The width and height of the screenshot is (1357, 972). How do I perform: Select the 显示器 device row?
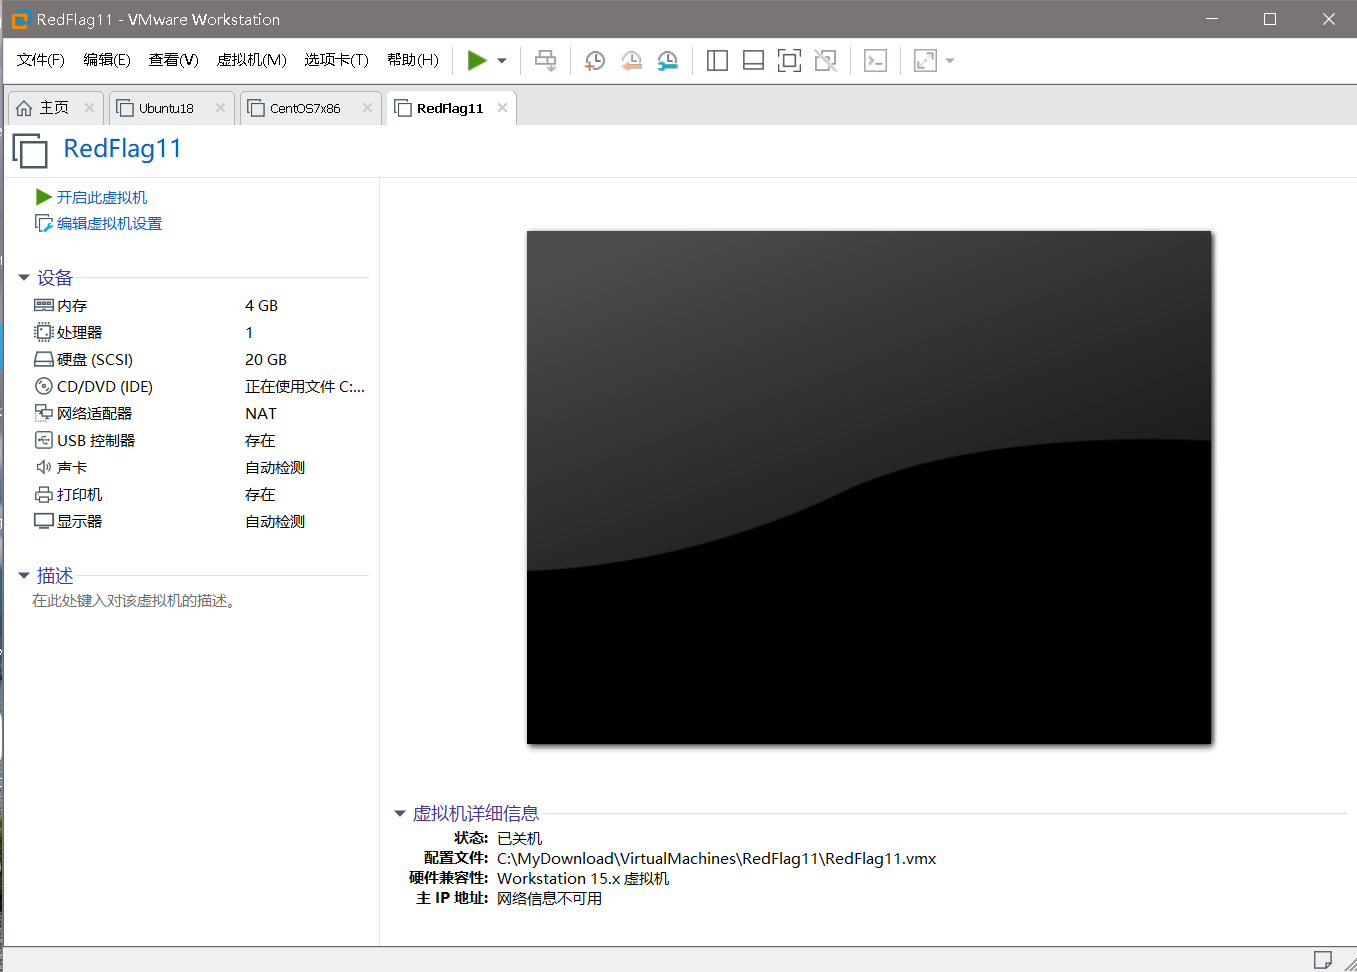pos(200,522)
